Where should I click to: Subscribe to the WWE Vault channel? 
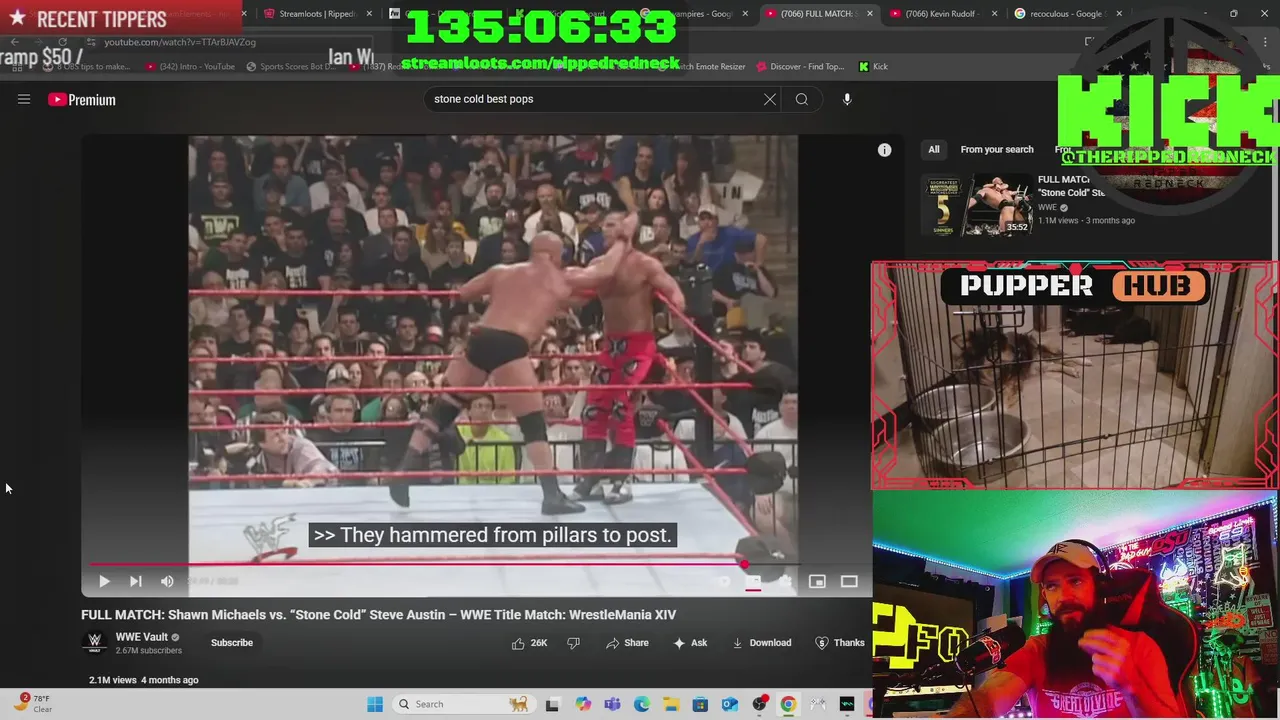point(232,643)
